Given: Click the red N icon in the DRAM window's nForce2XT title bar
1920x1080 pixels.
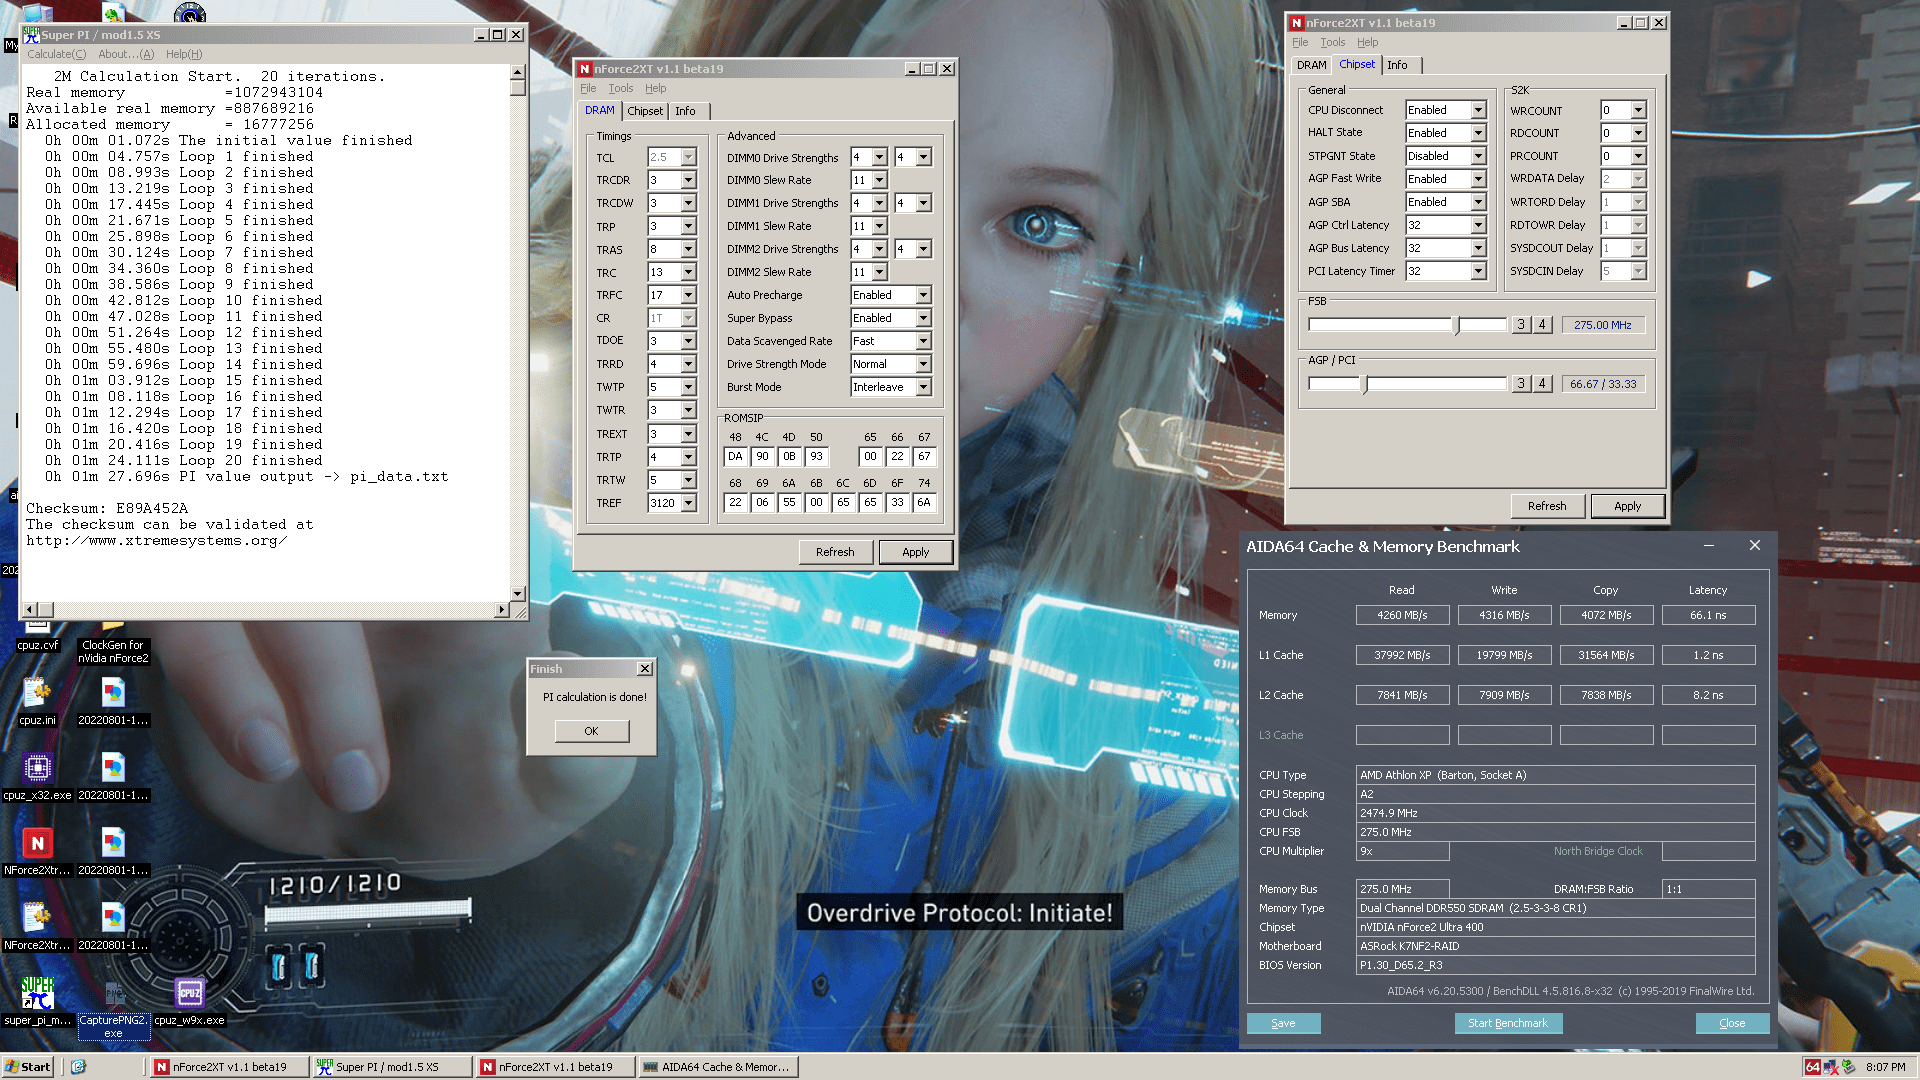Looking at the screenshot, I should [585, 69].
